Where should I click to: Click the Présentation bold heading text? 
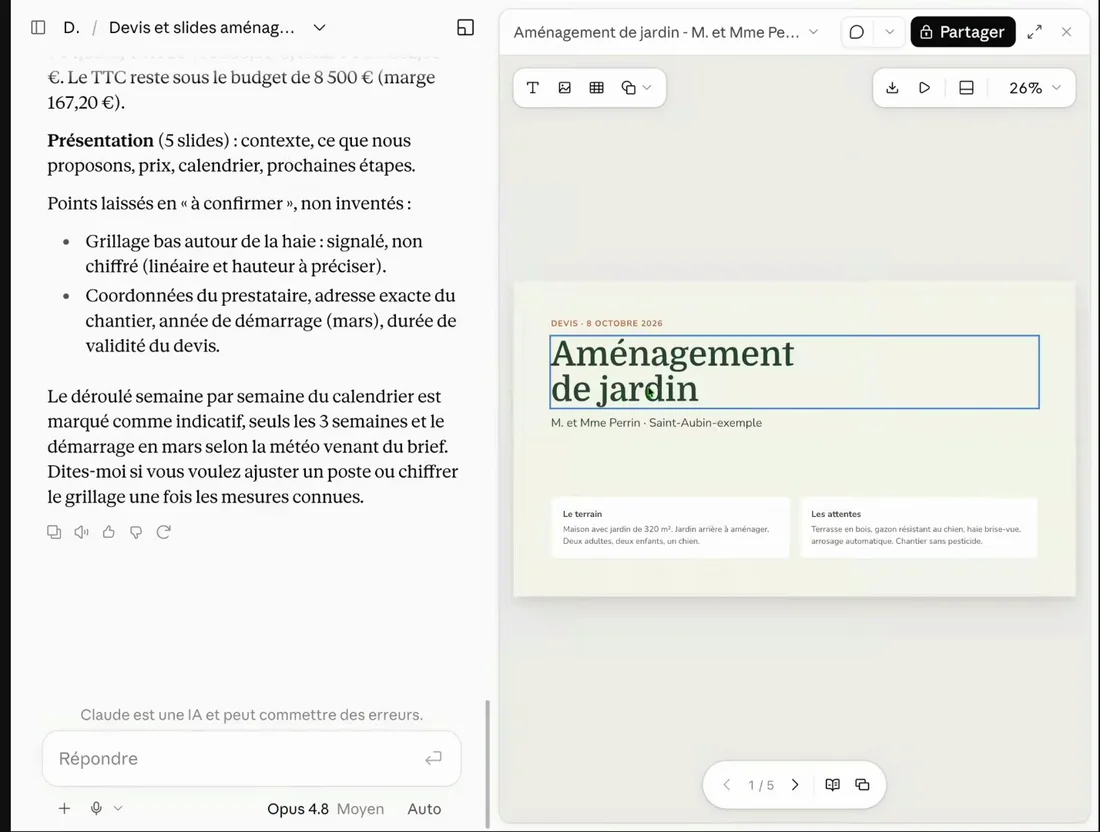point(100,140)
